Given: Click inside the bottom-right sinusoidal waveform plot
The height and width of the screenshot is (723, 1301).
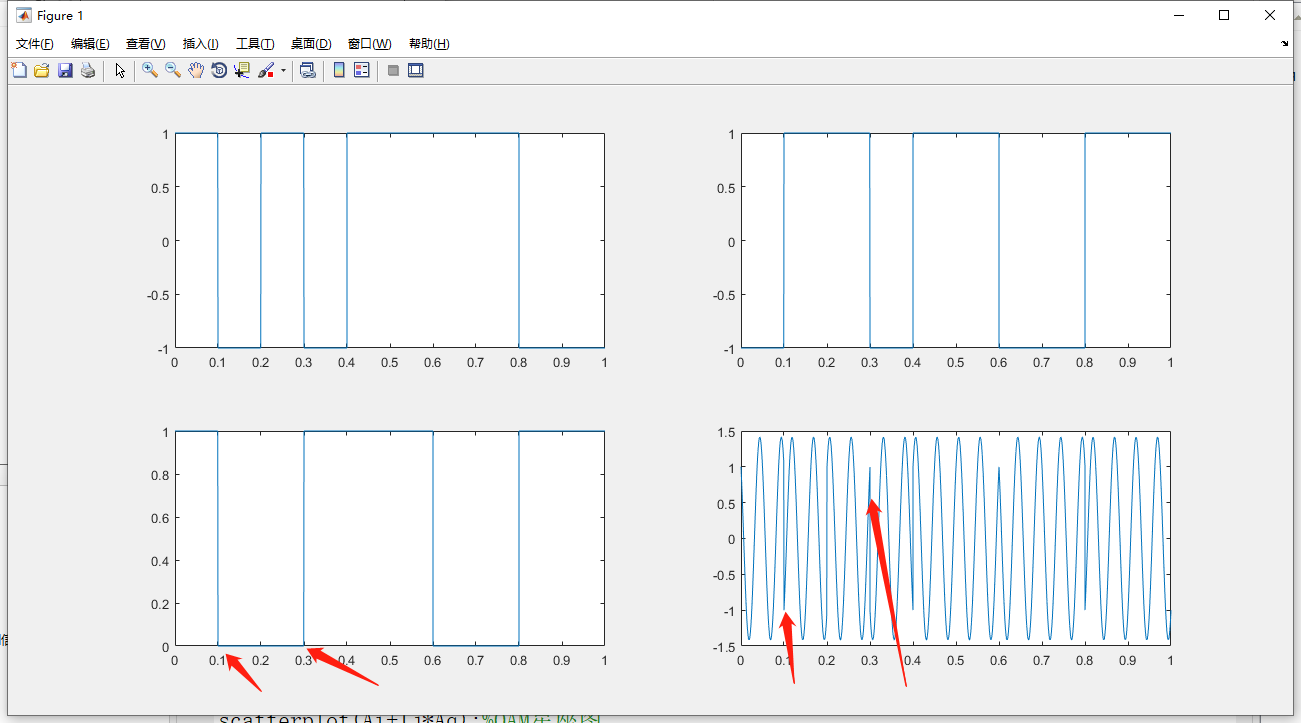Looking at the screenshot, I should [955, 538].
